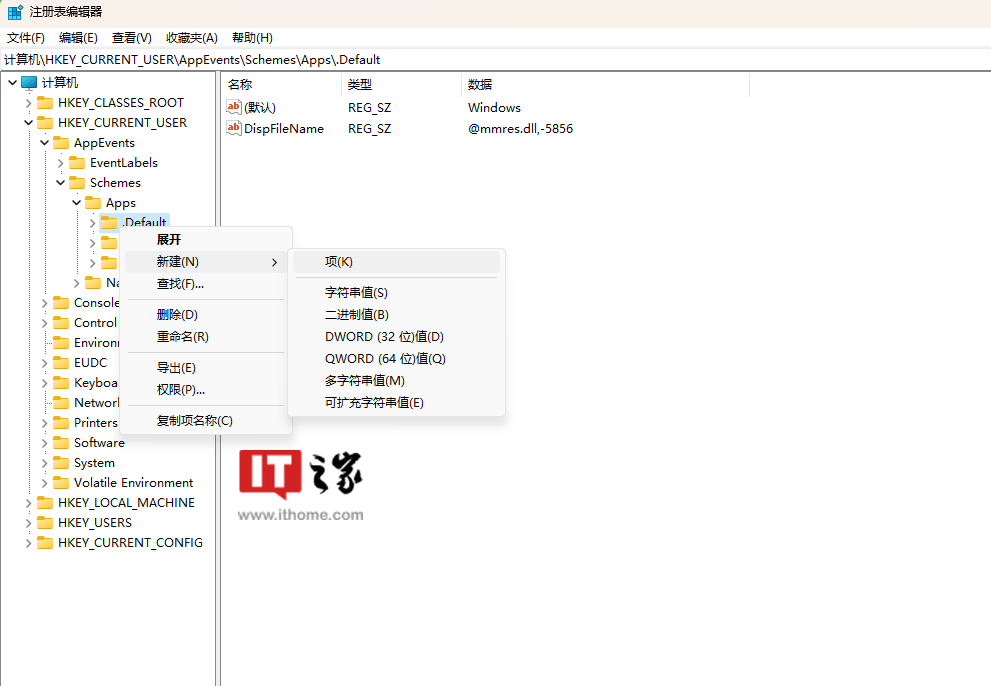Click the 计算机 computer icon
Viewport: 991px width, 686px height.
click(x=29, y=82)
